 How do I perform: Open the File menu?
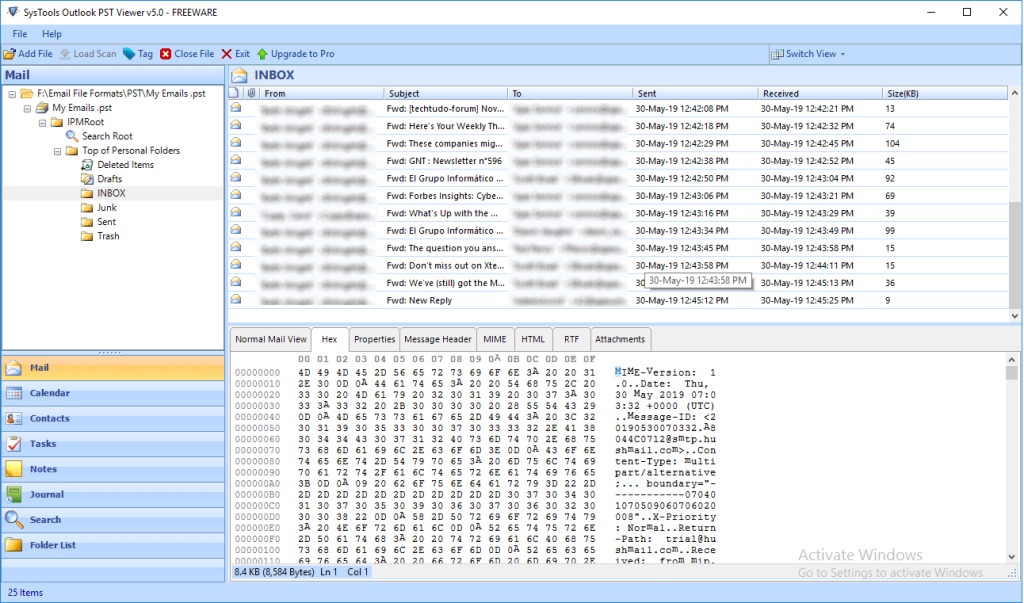click(20, 34)
